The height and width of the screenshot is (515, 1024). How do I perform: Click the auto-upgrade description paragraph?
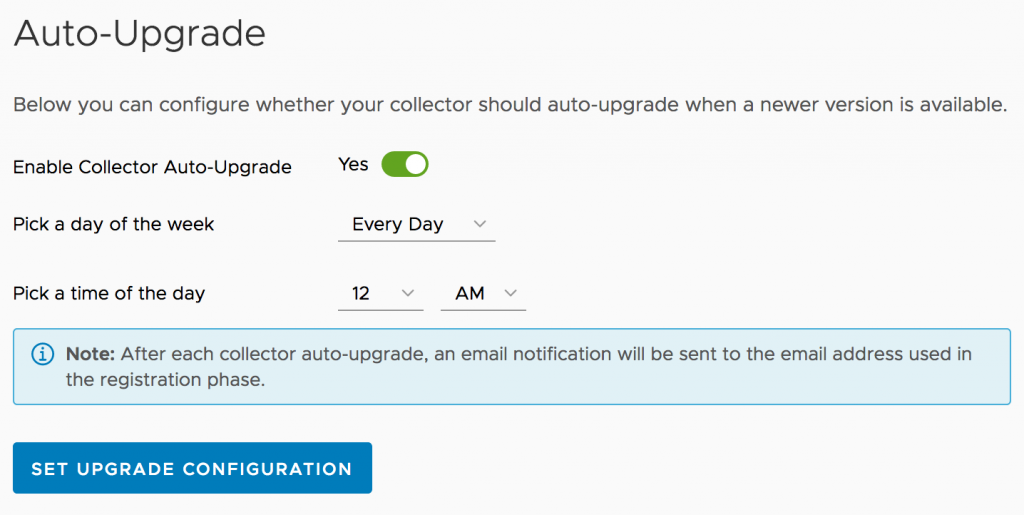pos(509,105)
